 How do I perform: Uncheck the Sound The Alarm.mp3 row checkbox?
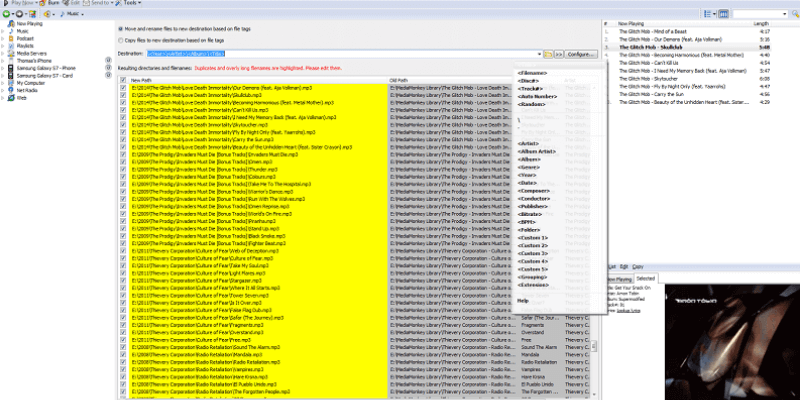click(x=122, y=347)
